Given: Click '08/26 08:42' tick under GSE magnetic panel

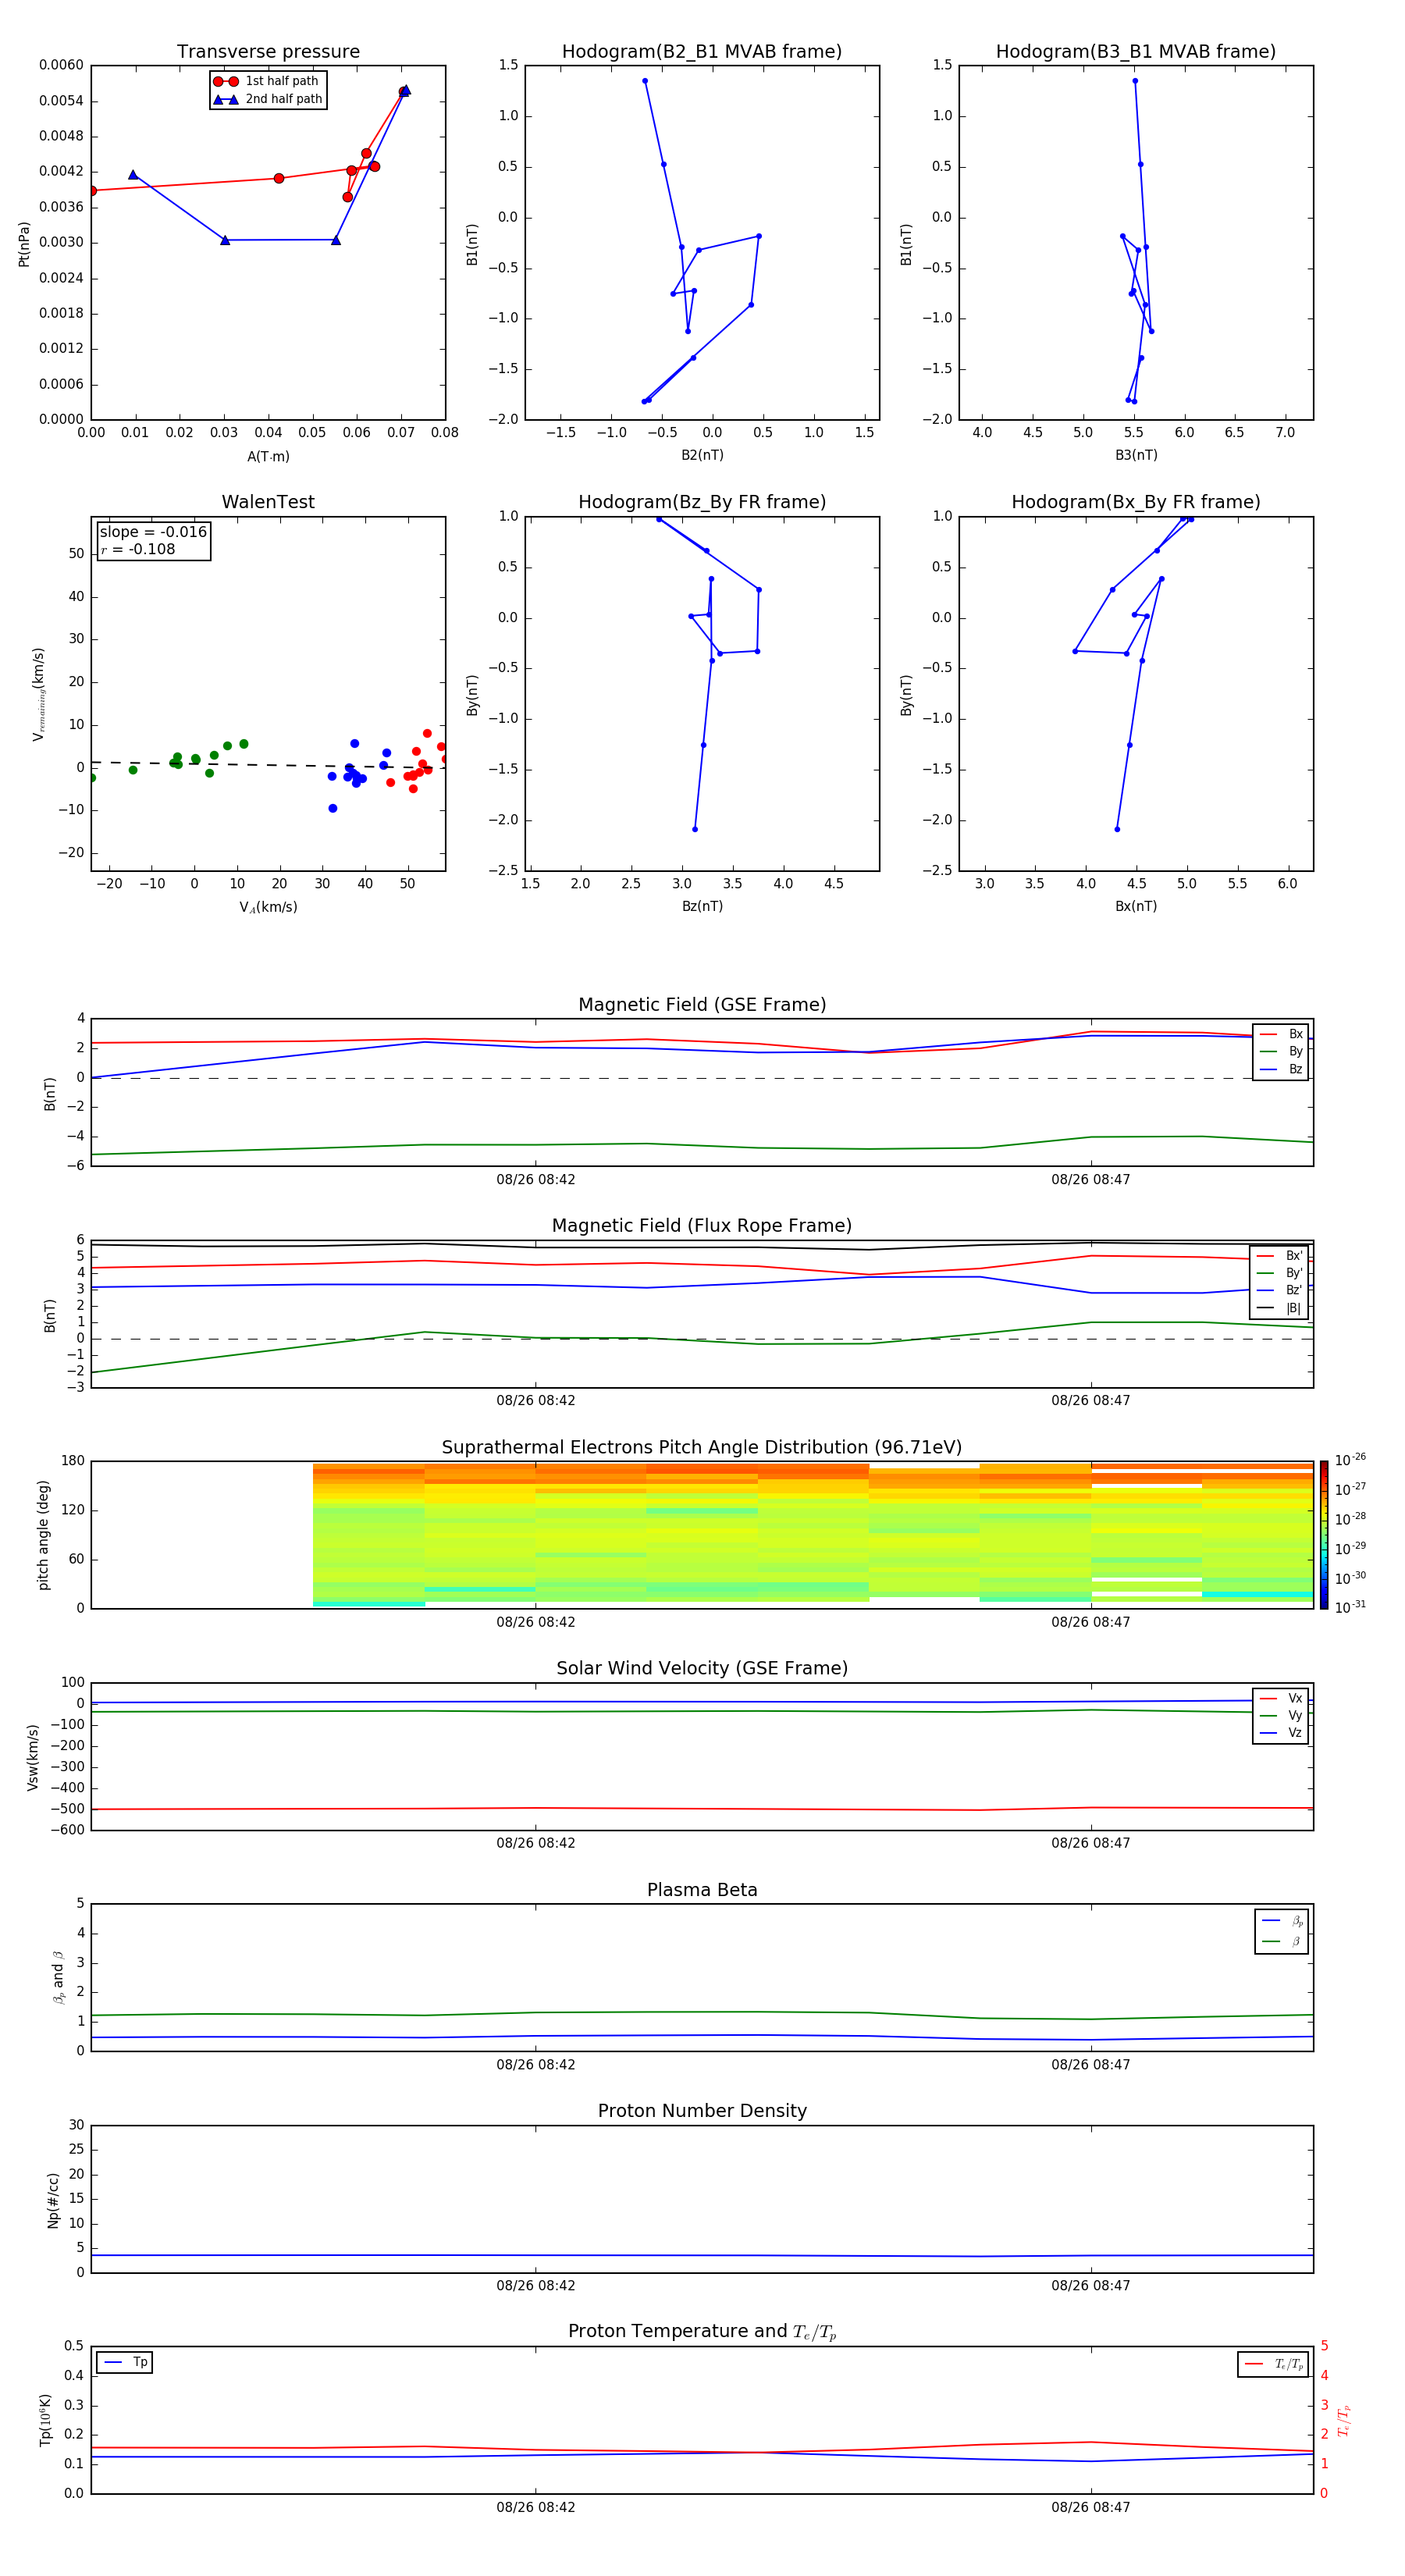Looking at the screenshot, I should [x=536, y=1180].
